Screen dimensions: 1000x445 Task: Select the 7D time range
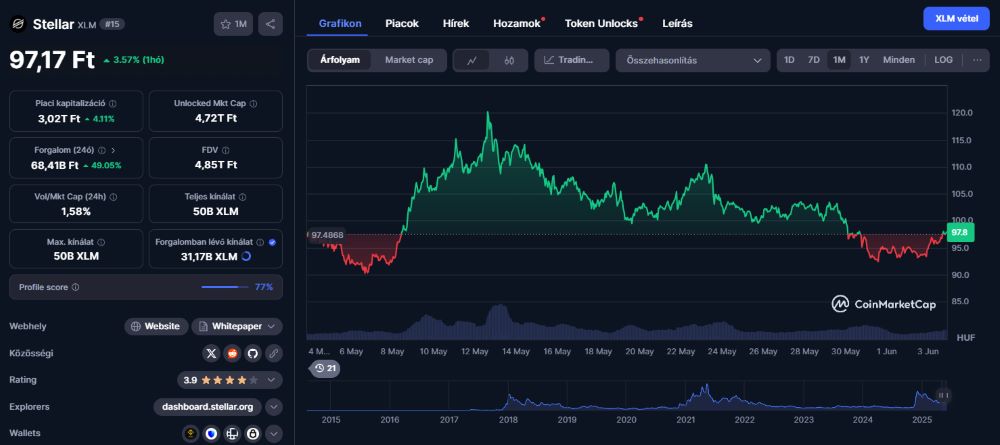point(814,60)
